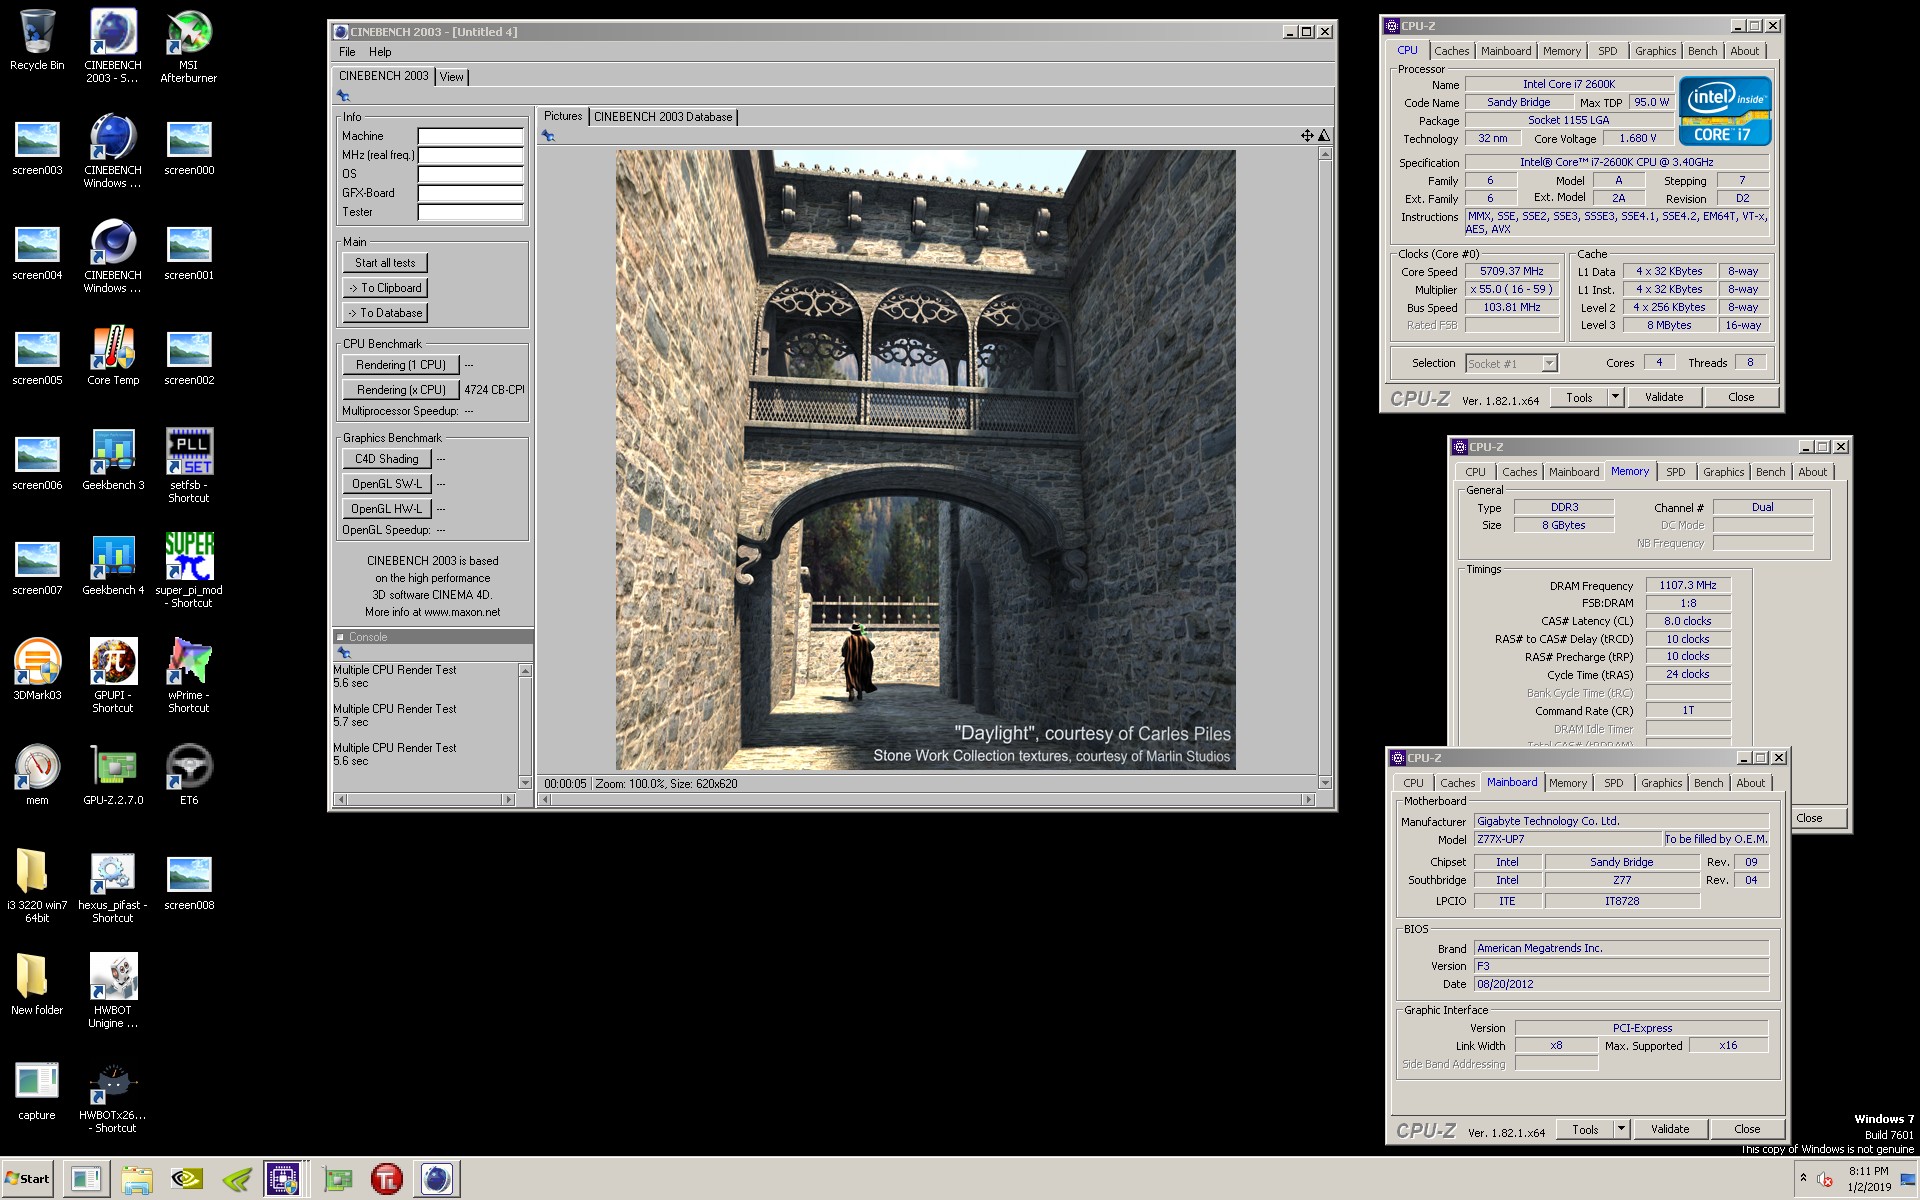This screenshot has width=1920, height=1200.
Task: Click the To Database button
Action: [385, 313]
